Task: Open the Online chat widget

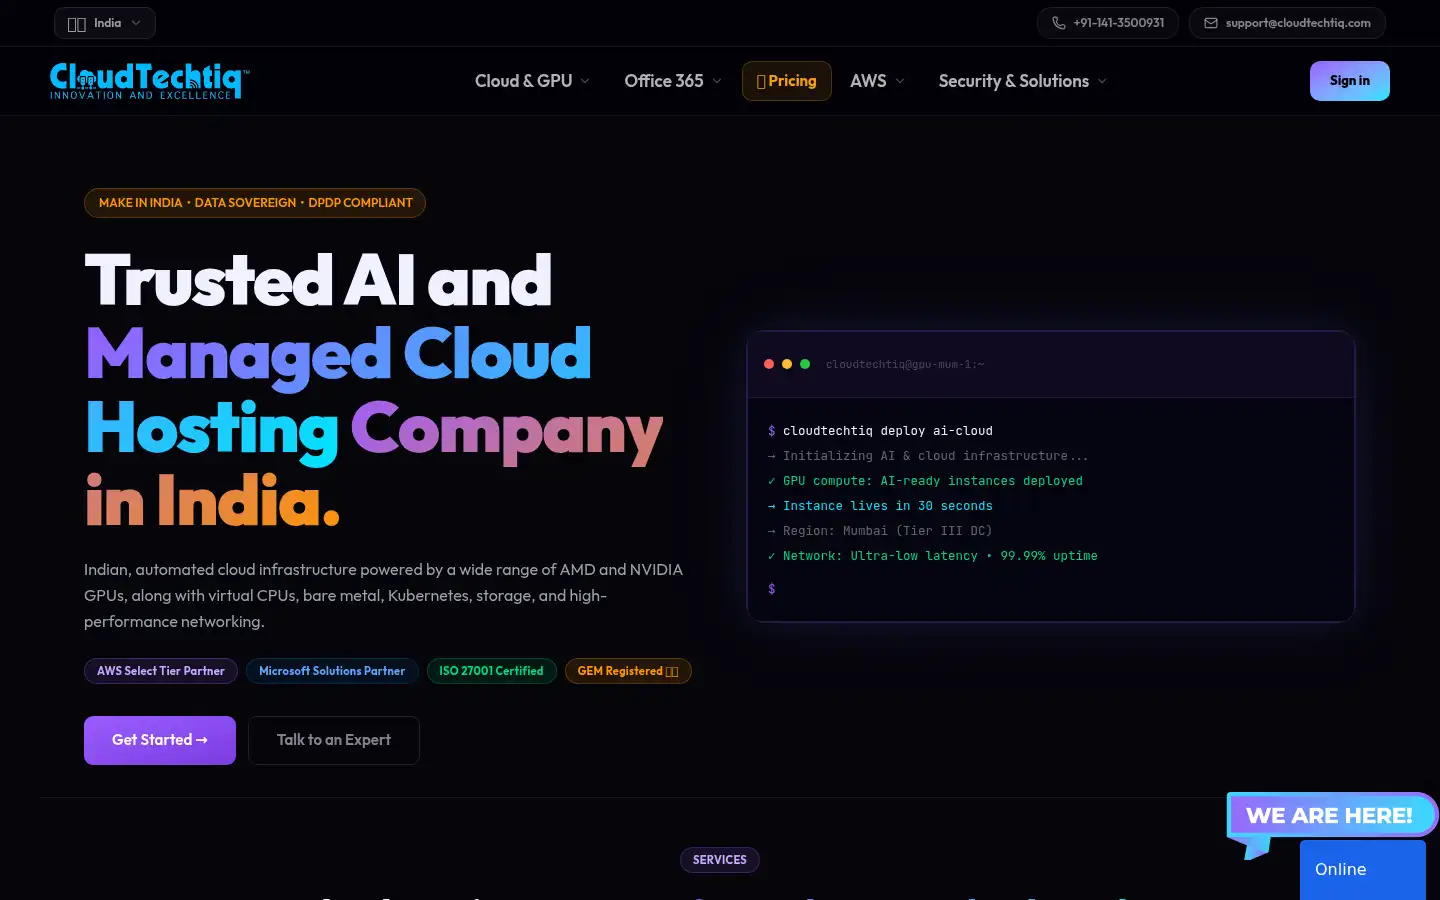Action: tap(1362, 870)
